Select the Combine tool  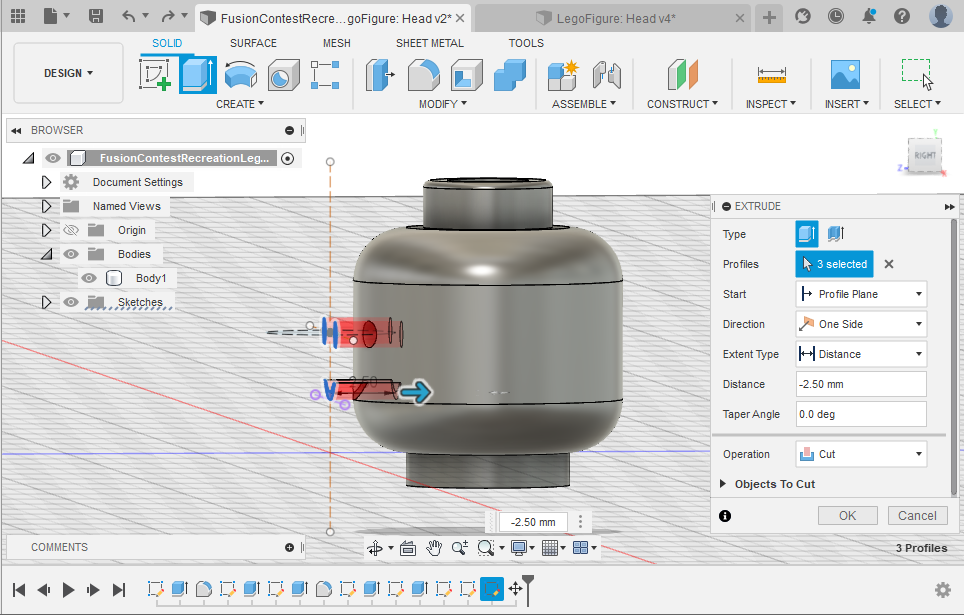coord(510,74)
